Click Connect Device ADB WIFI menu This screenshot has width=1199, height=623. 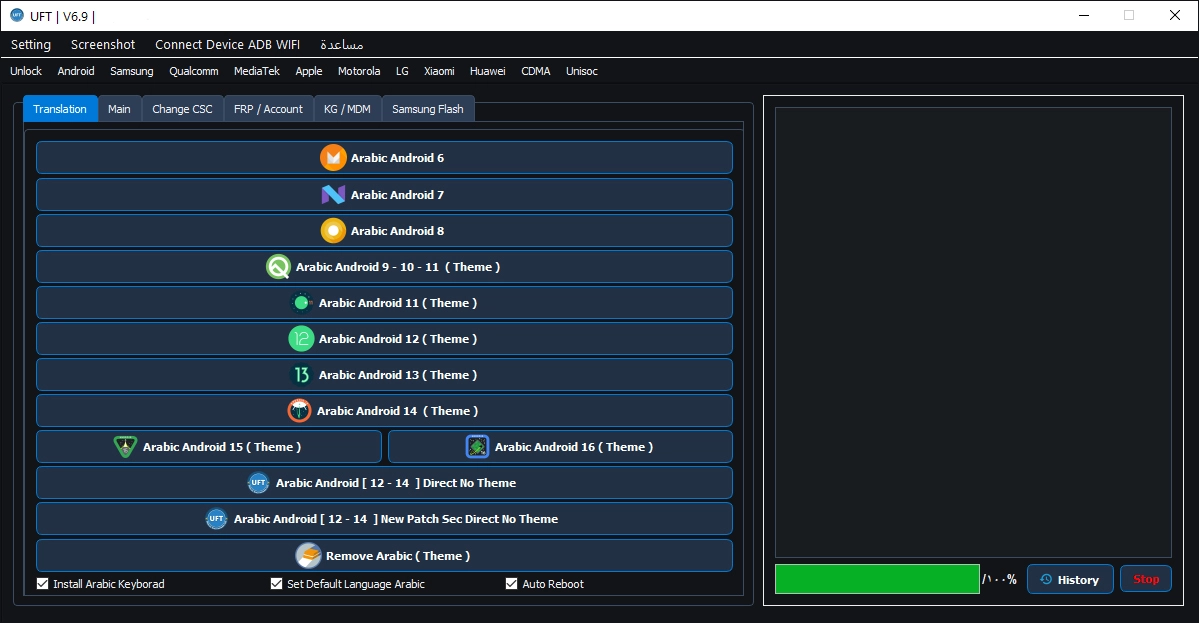(x=227, y=44)
